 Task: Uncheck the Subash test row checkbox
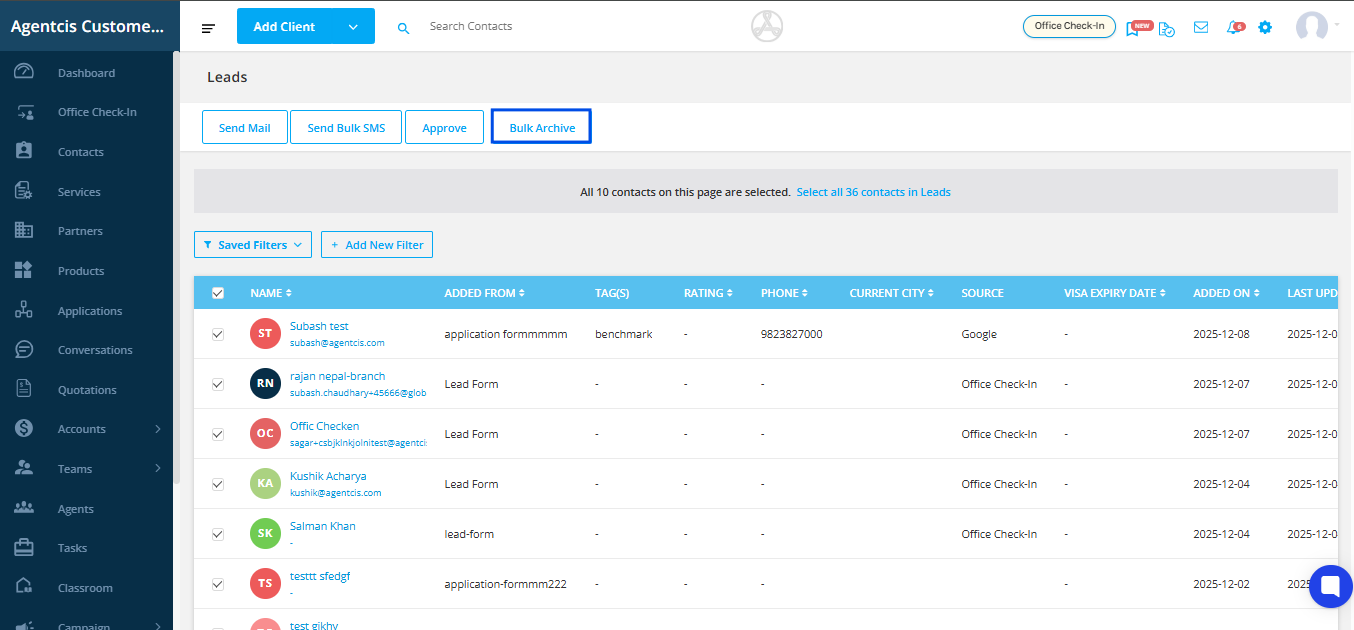(x=218, y=334)
